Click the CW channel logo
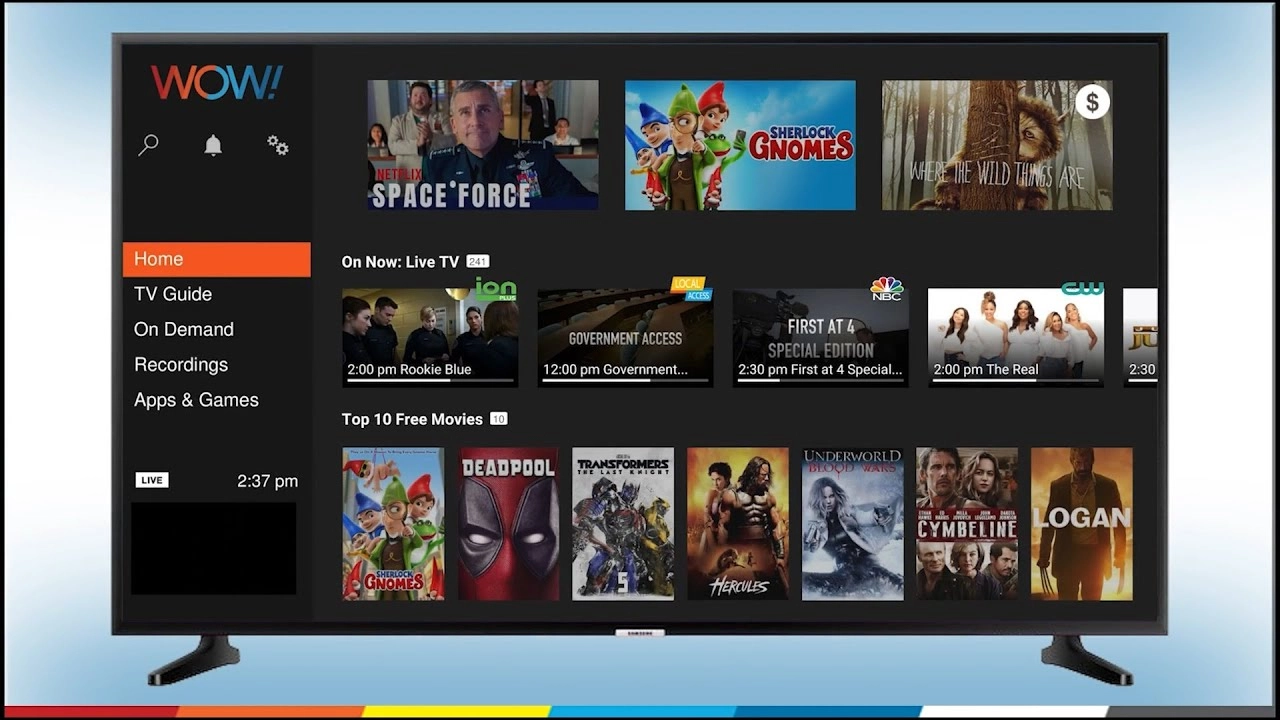Image resolution: width=1280 pixels, height=720 pixels. (x=1082, y=288)
